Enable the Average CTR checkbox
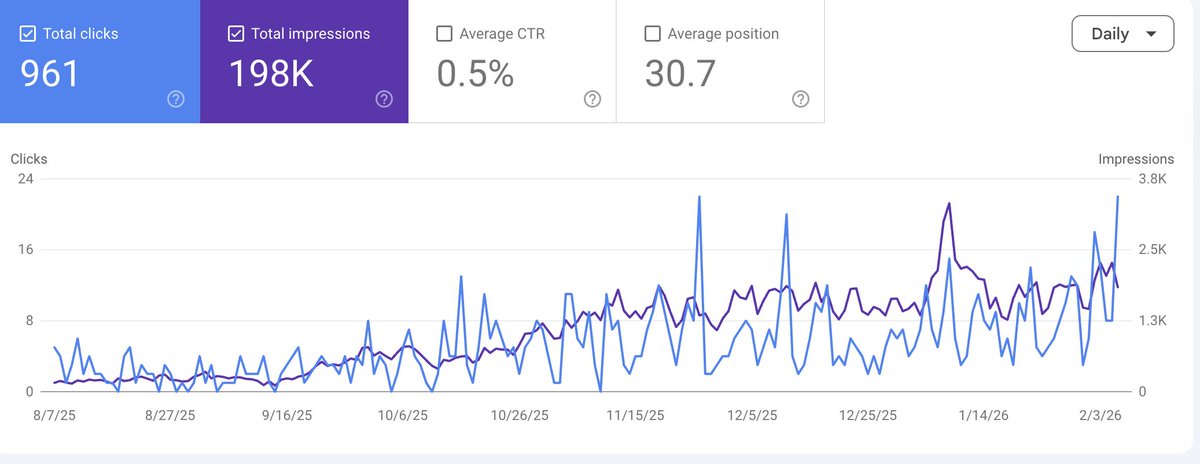 445,34
